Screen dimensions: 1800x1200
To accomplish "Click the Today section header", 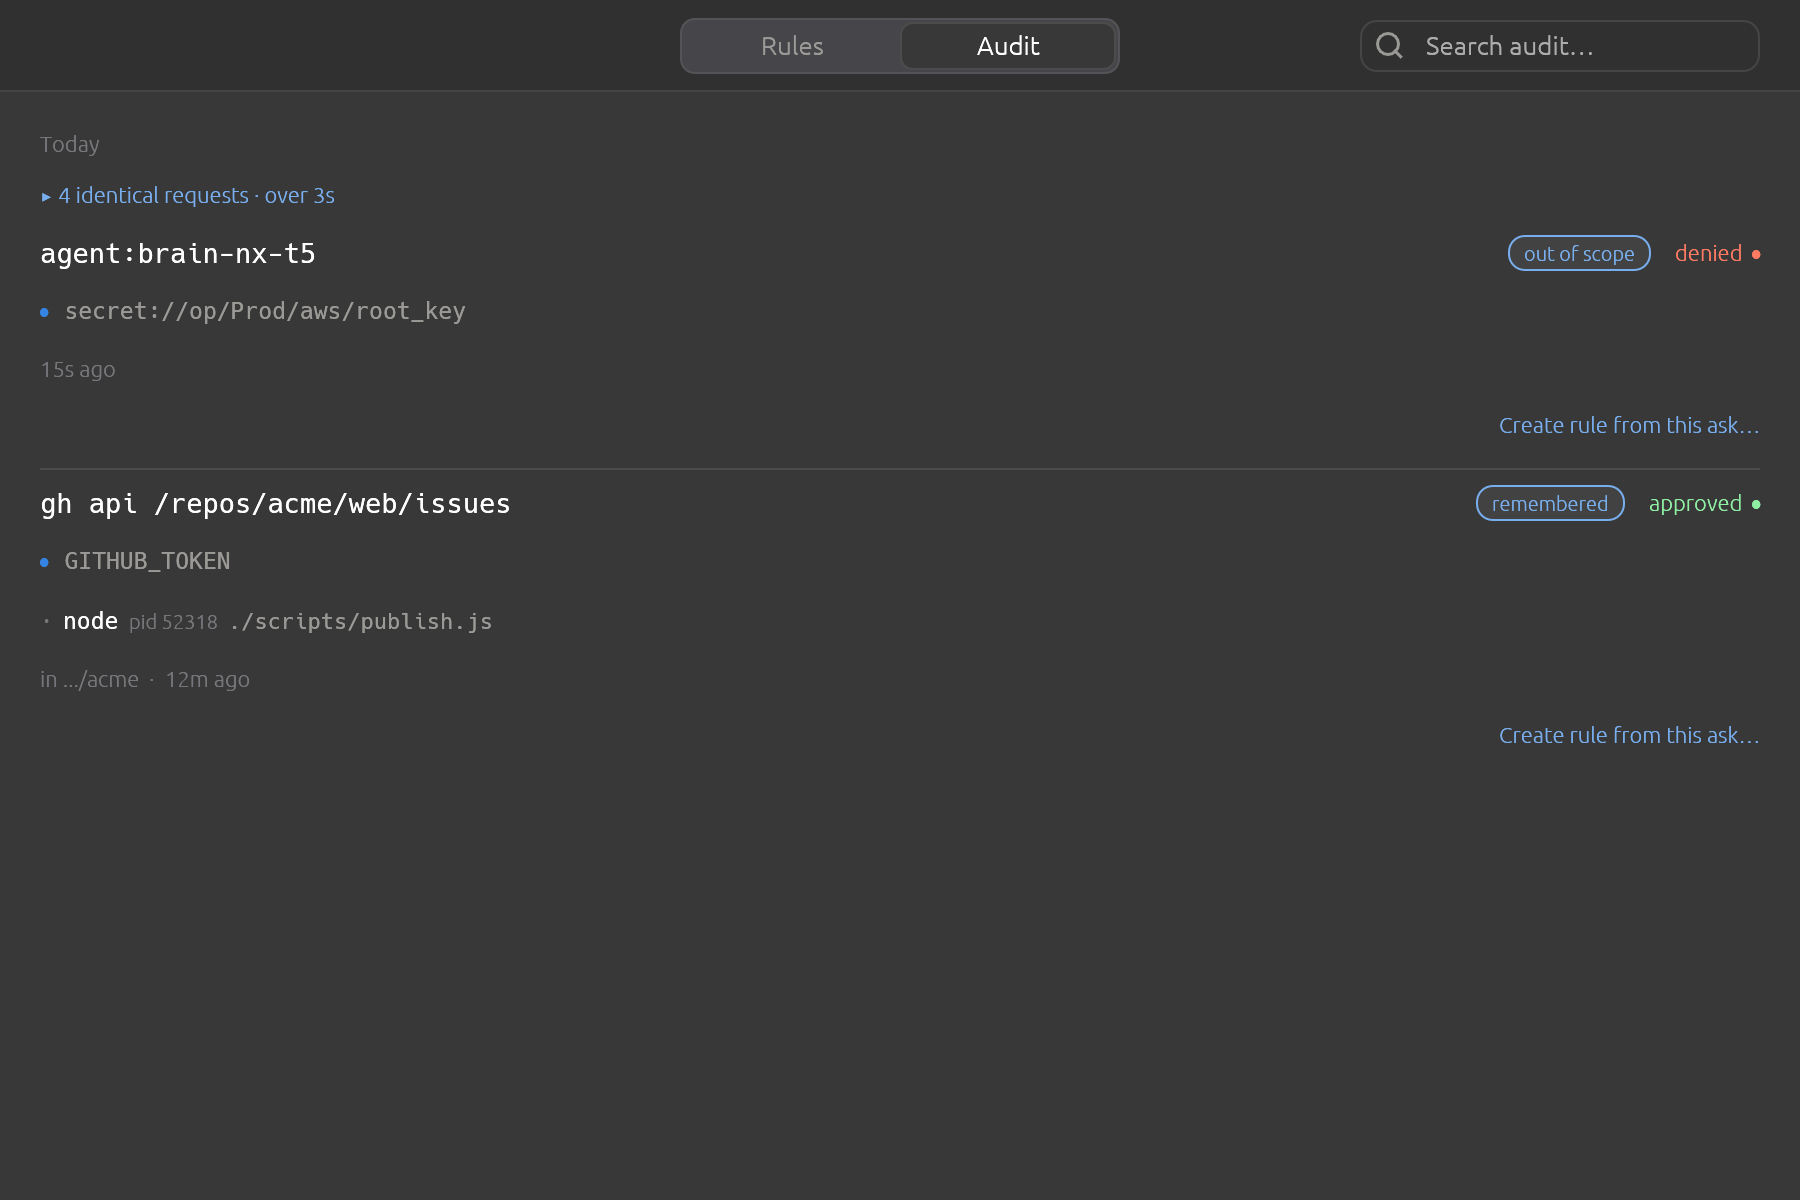I will pos(69,144).
